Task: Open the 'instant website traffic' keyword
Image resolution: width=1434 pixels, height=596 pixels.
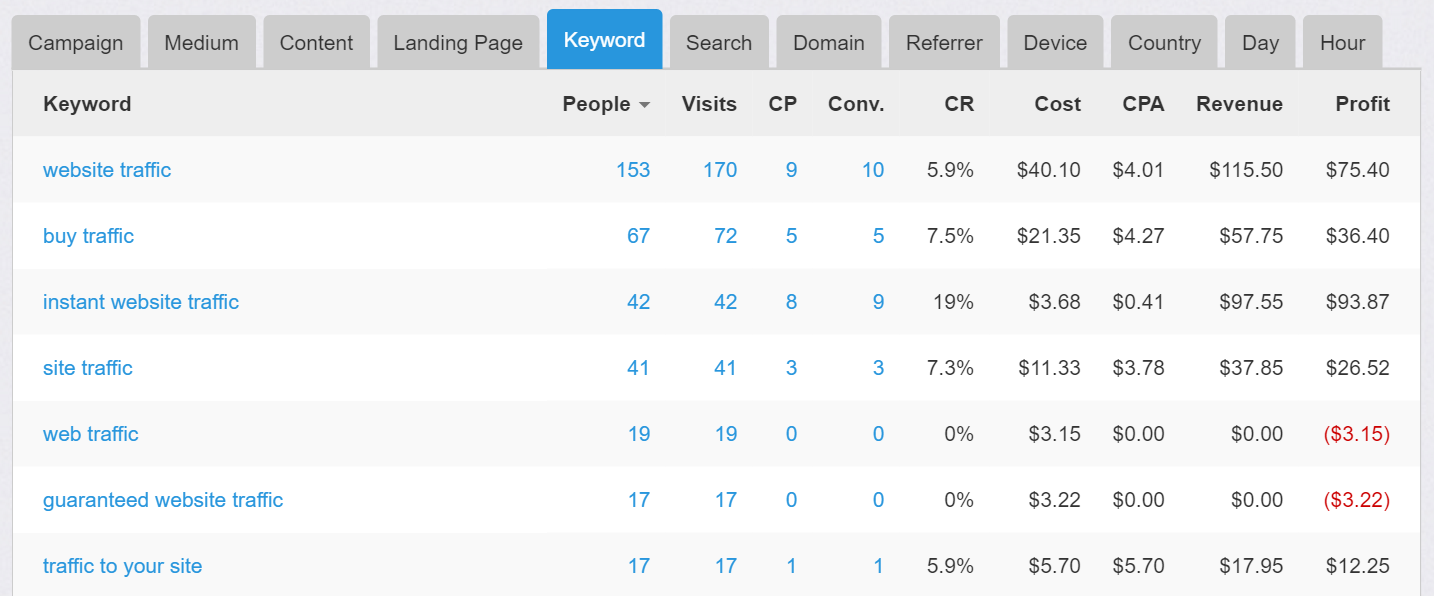Action: [141, 302]
